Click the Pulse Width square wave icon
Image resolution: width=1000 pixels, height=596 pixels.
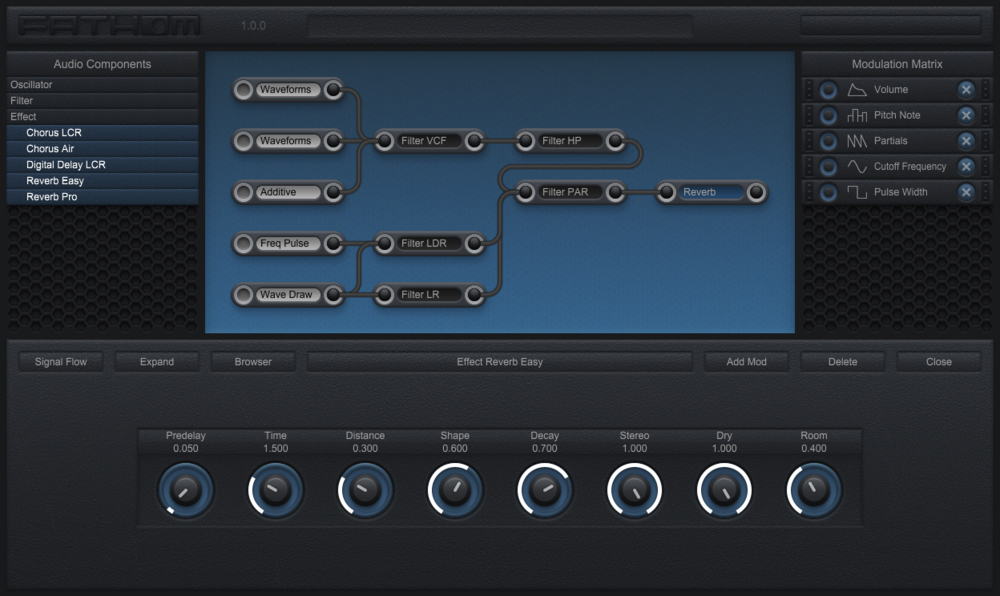coord(857,192)
